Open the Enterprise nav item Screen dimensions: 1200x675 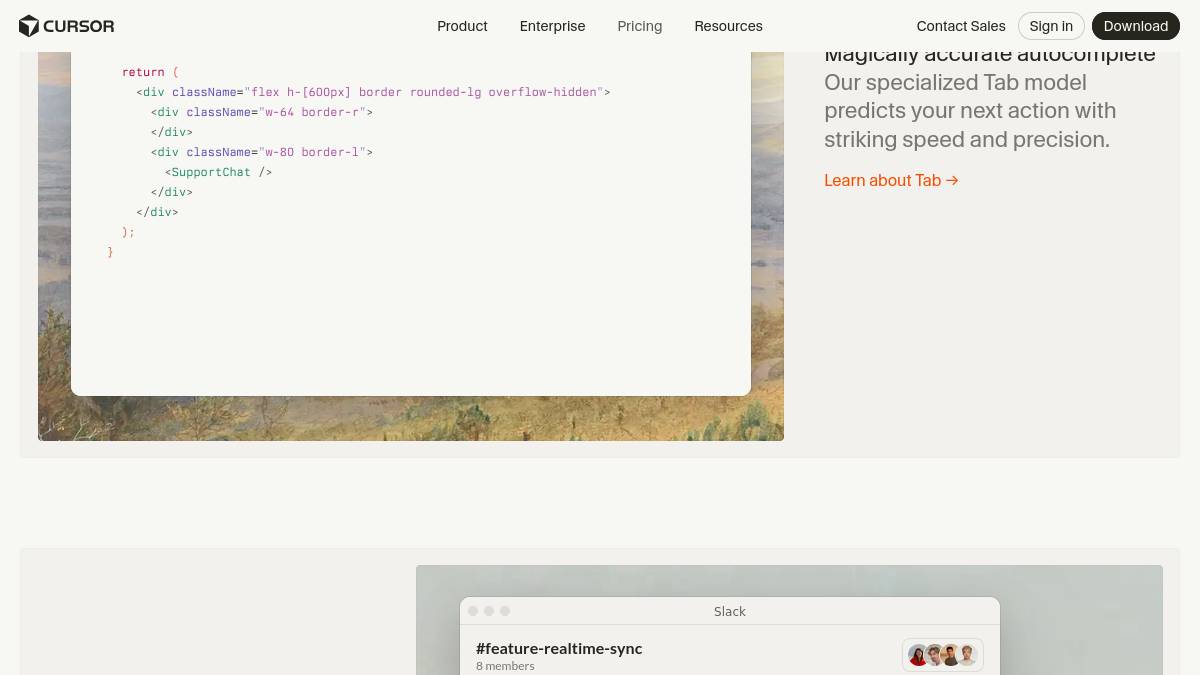coord(552,26)
